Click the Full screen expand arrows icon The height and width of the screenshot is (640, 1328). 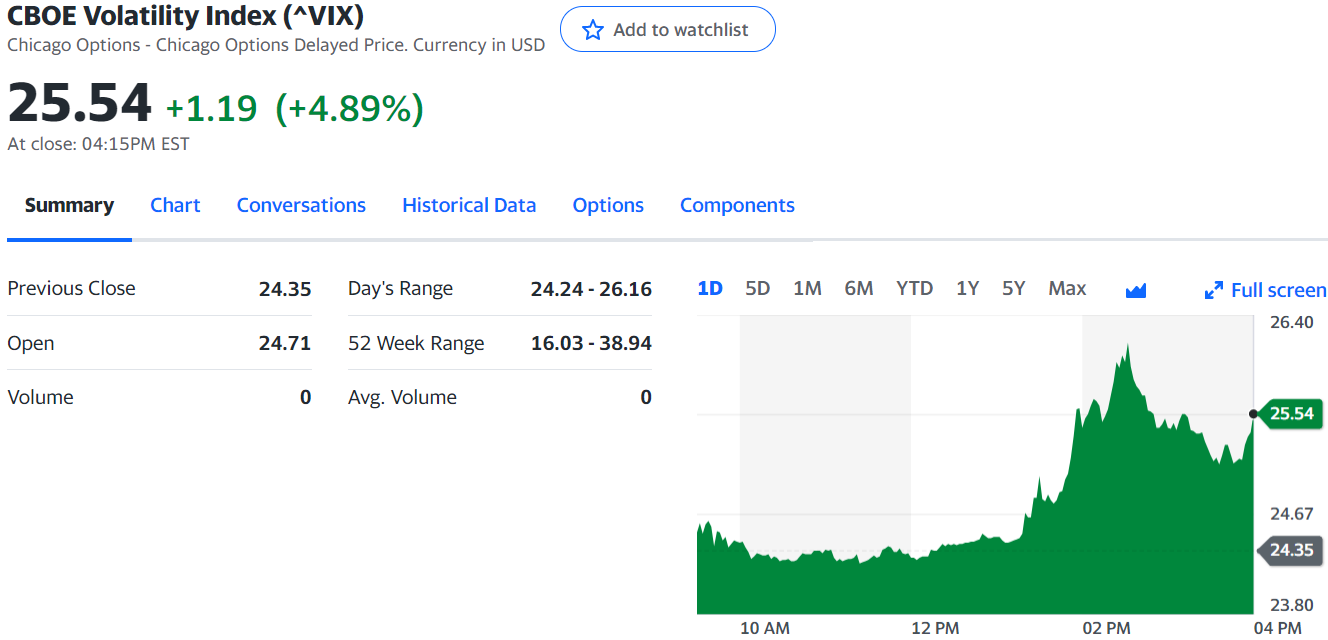tap(1214, 291)
